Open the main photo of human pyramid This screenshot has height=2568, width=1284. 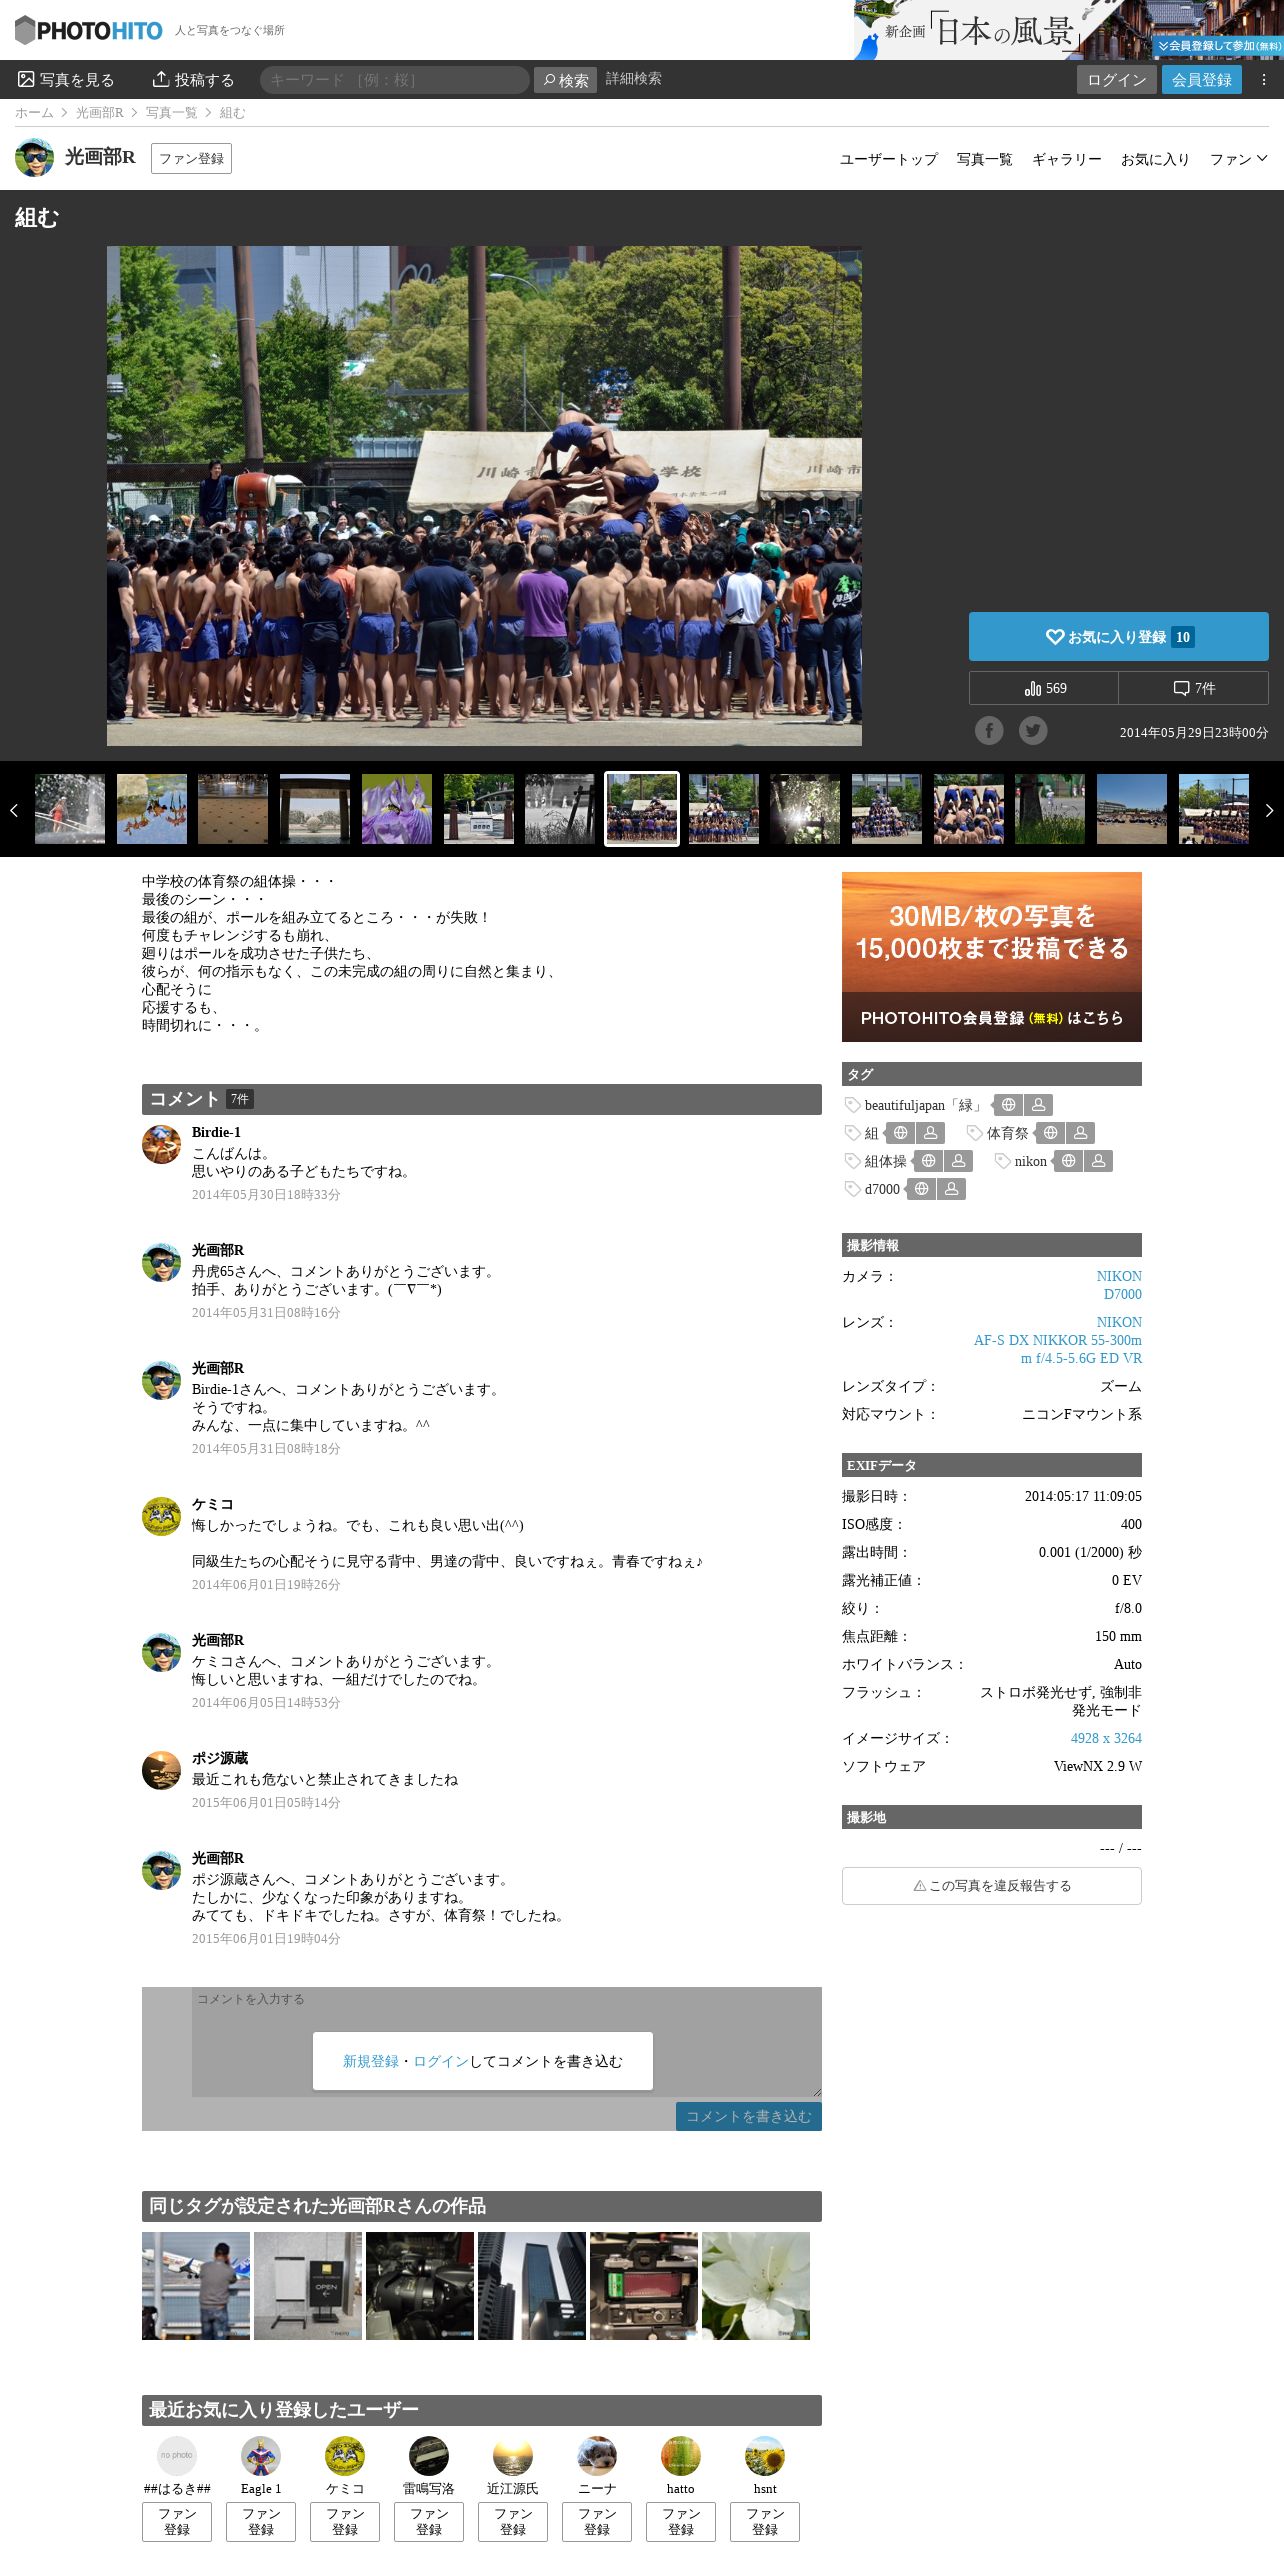(484, 496)
